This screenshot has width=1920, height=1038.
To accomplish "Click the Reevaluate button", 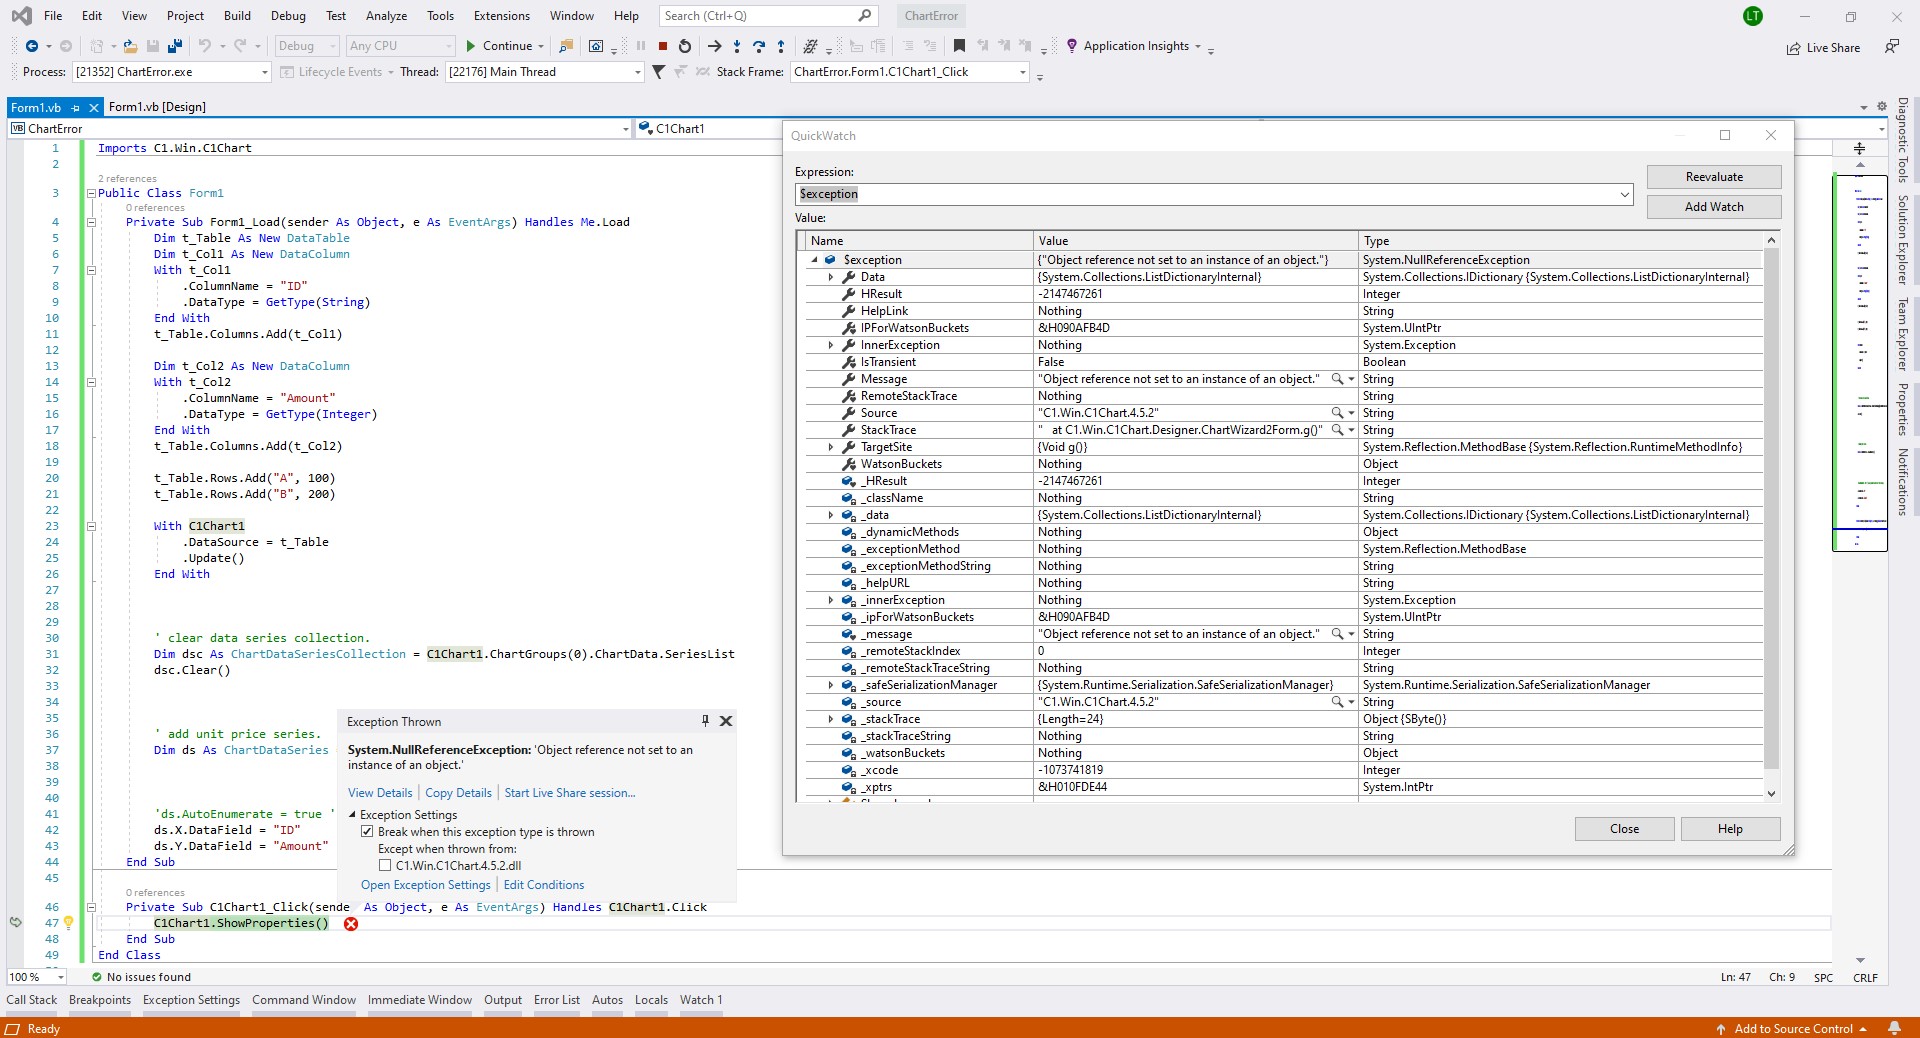I will [1714, 177].
